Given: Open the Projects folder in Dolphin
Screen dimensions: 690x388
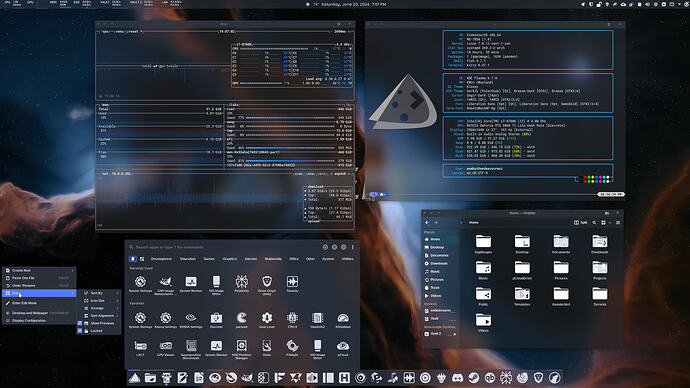Looking at the screenshot, I should click(x=599, y=270).
